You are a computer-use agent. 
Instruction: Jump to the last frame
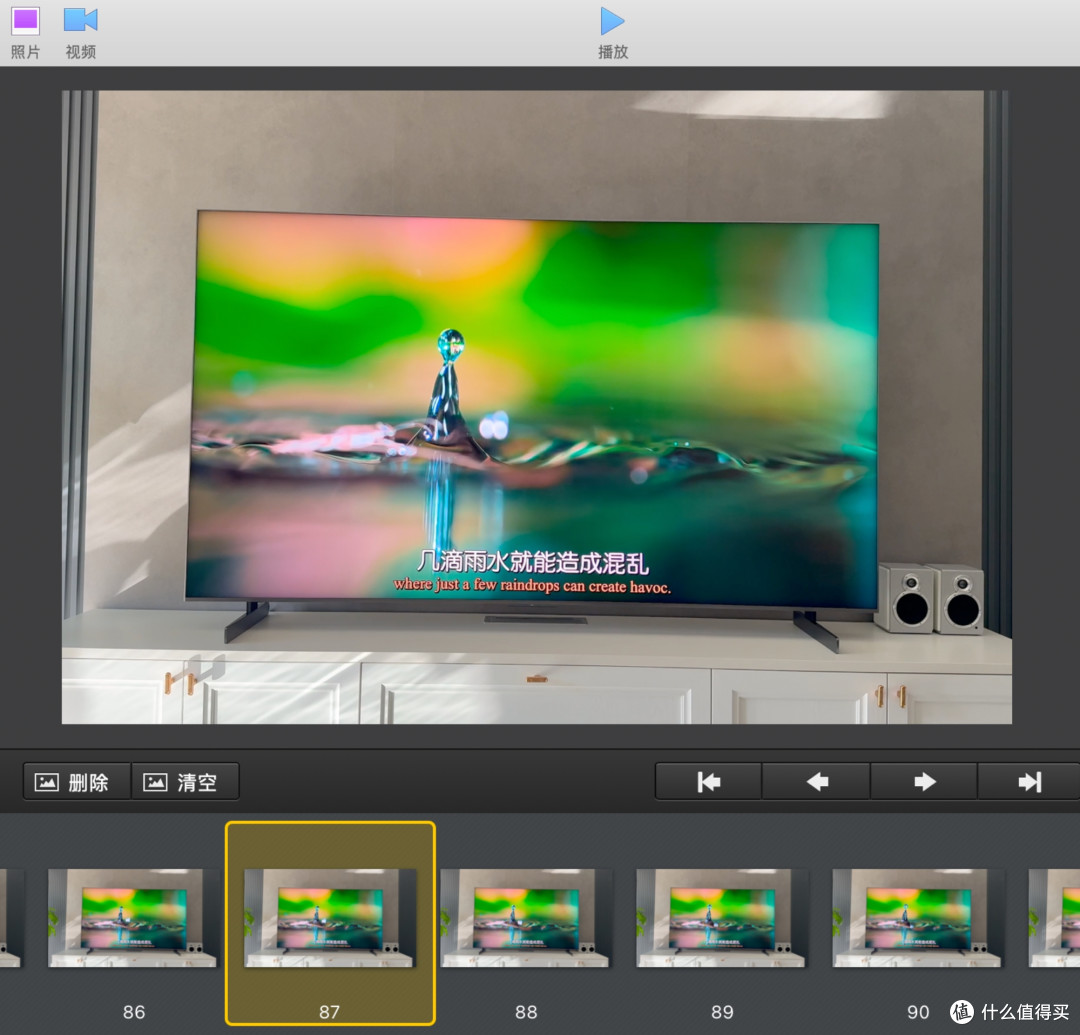click(x=1029, y=782)
